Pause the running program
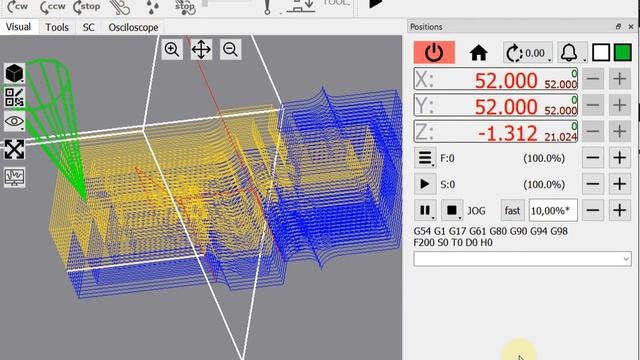Image resolution: width=640 pixels, height=360 pixels. [425, 210]
